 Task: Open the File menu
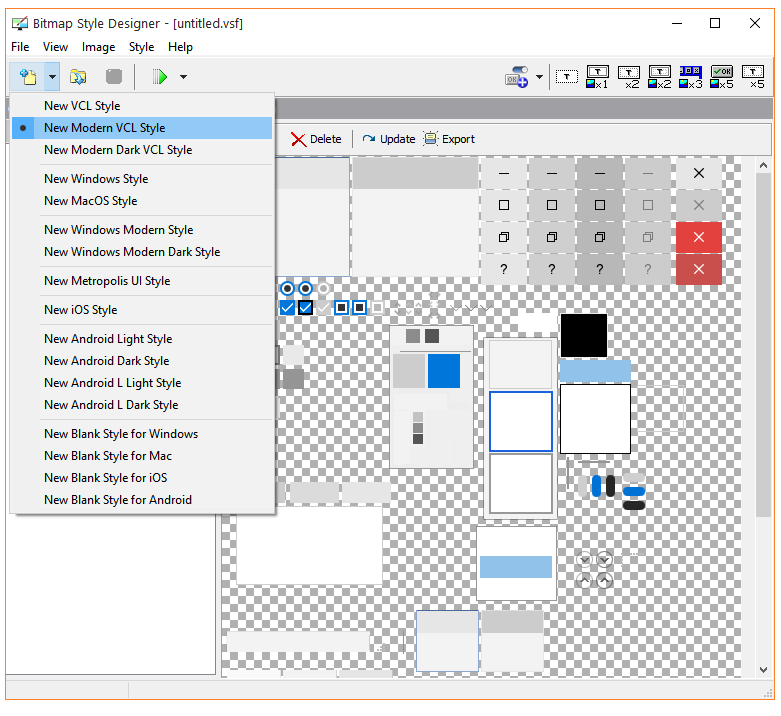tap(20, 47)
